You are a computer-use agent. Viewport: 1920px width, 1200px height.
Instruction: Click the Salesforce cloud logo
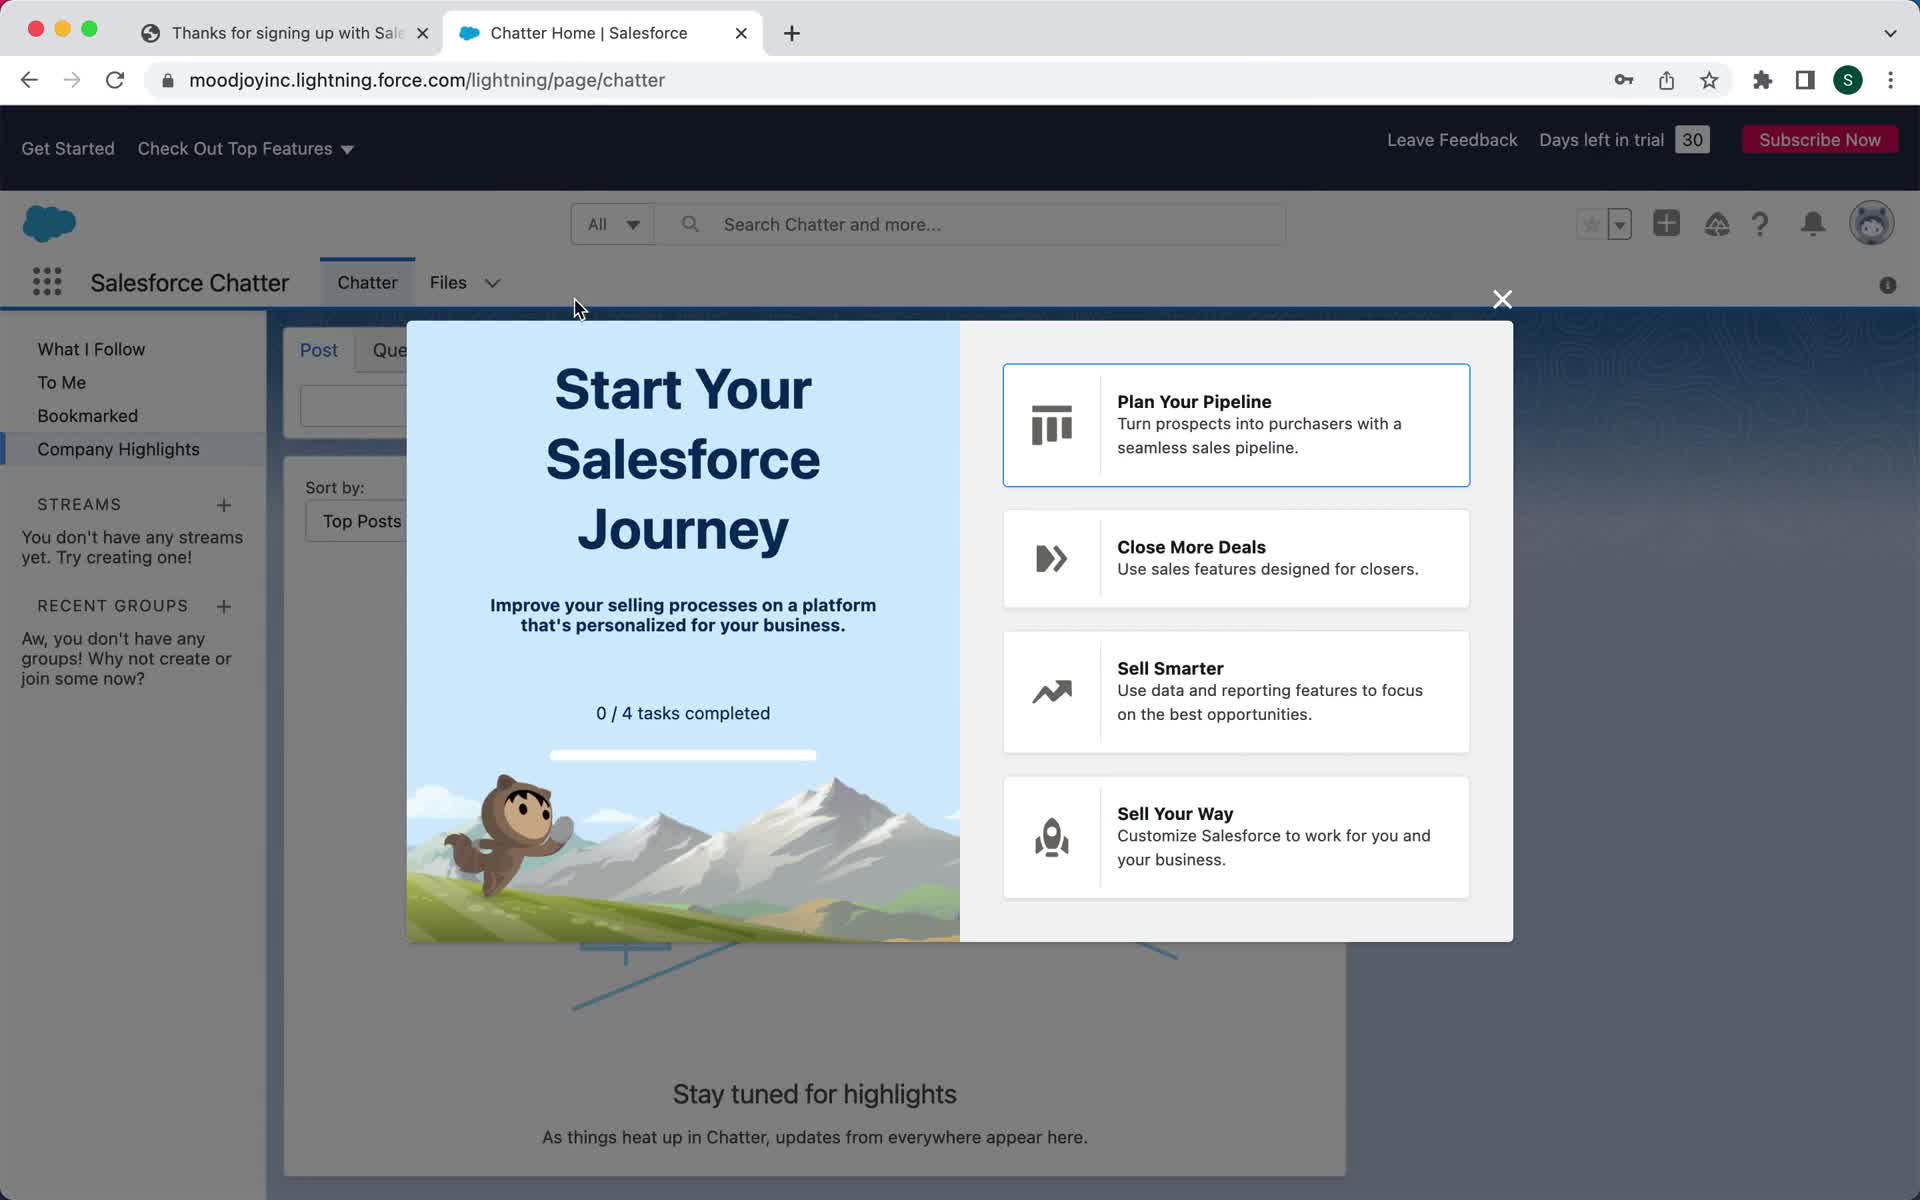(49, 223)
